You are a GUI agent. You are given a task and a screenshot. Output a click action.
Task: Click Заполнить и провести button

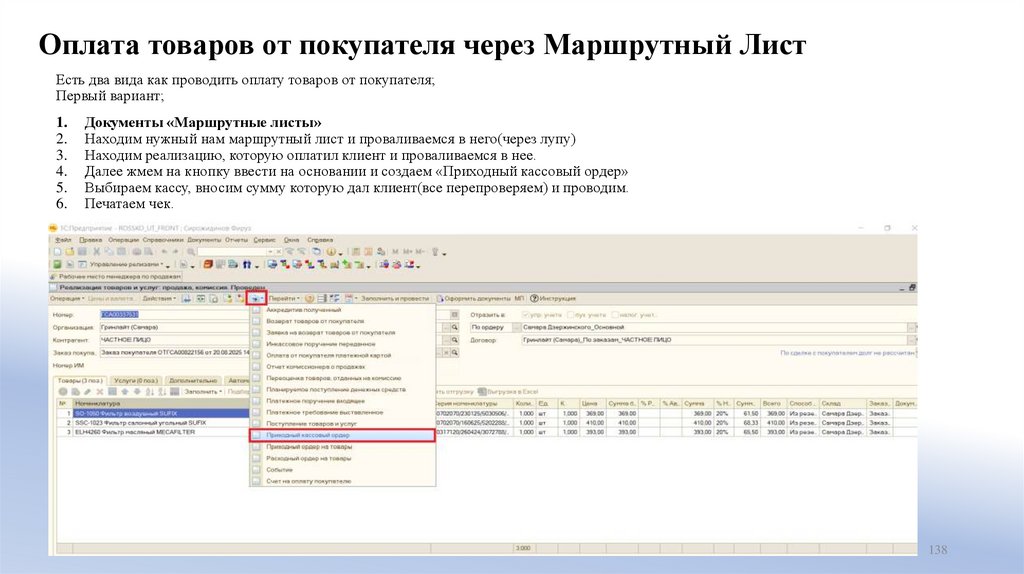tap(394, 298)
